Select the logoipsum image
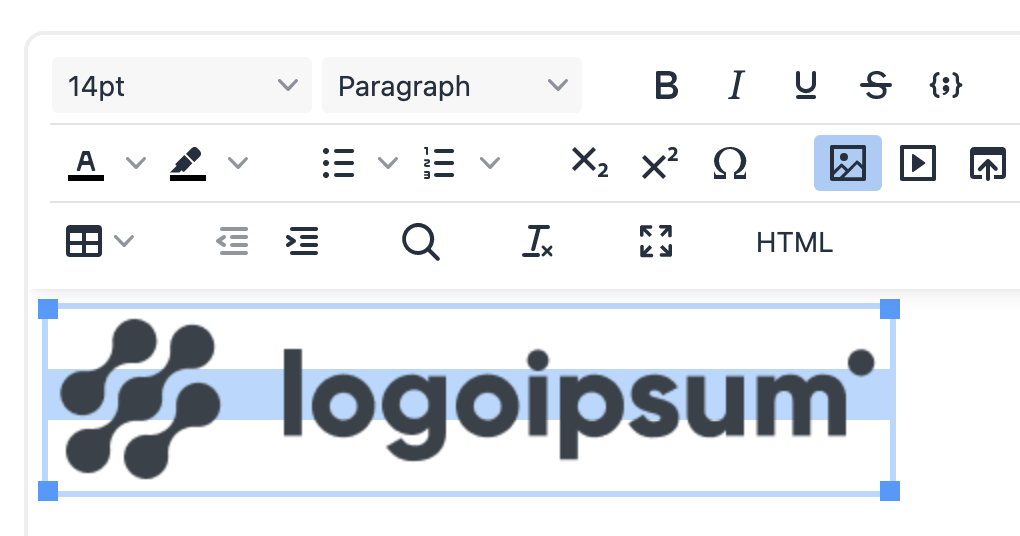The width and height of the screenshot is (1020, 536). pyautogui.click(x=468, y=398)
